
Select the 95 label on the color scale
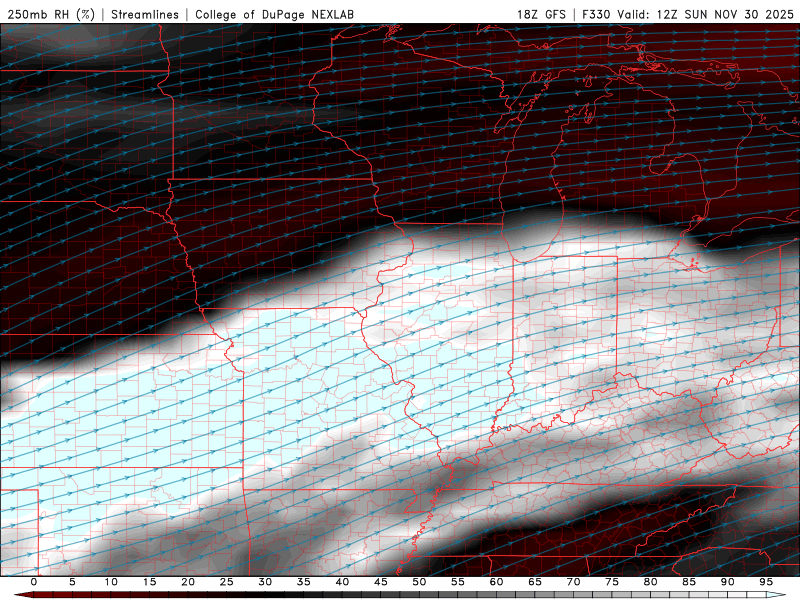coord(766,582)
